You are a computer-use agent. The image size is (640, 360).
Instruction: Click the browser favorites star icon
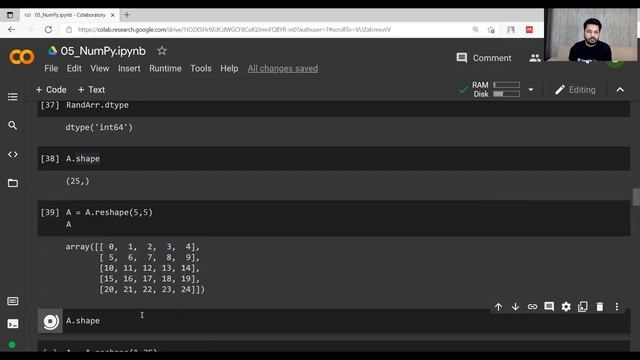[x=491, y=29]
